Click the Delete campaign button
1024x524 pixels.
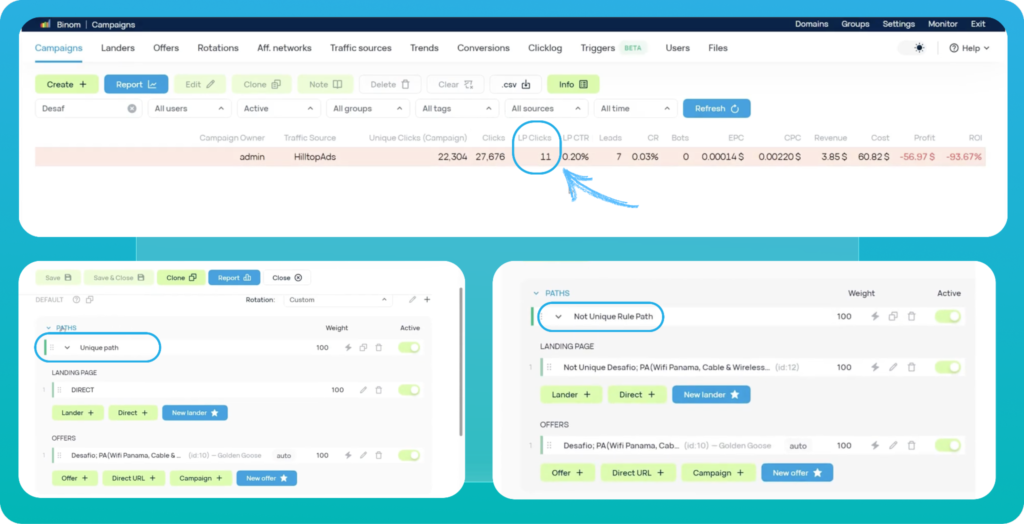click(x=391, y=84)
